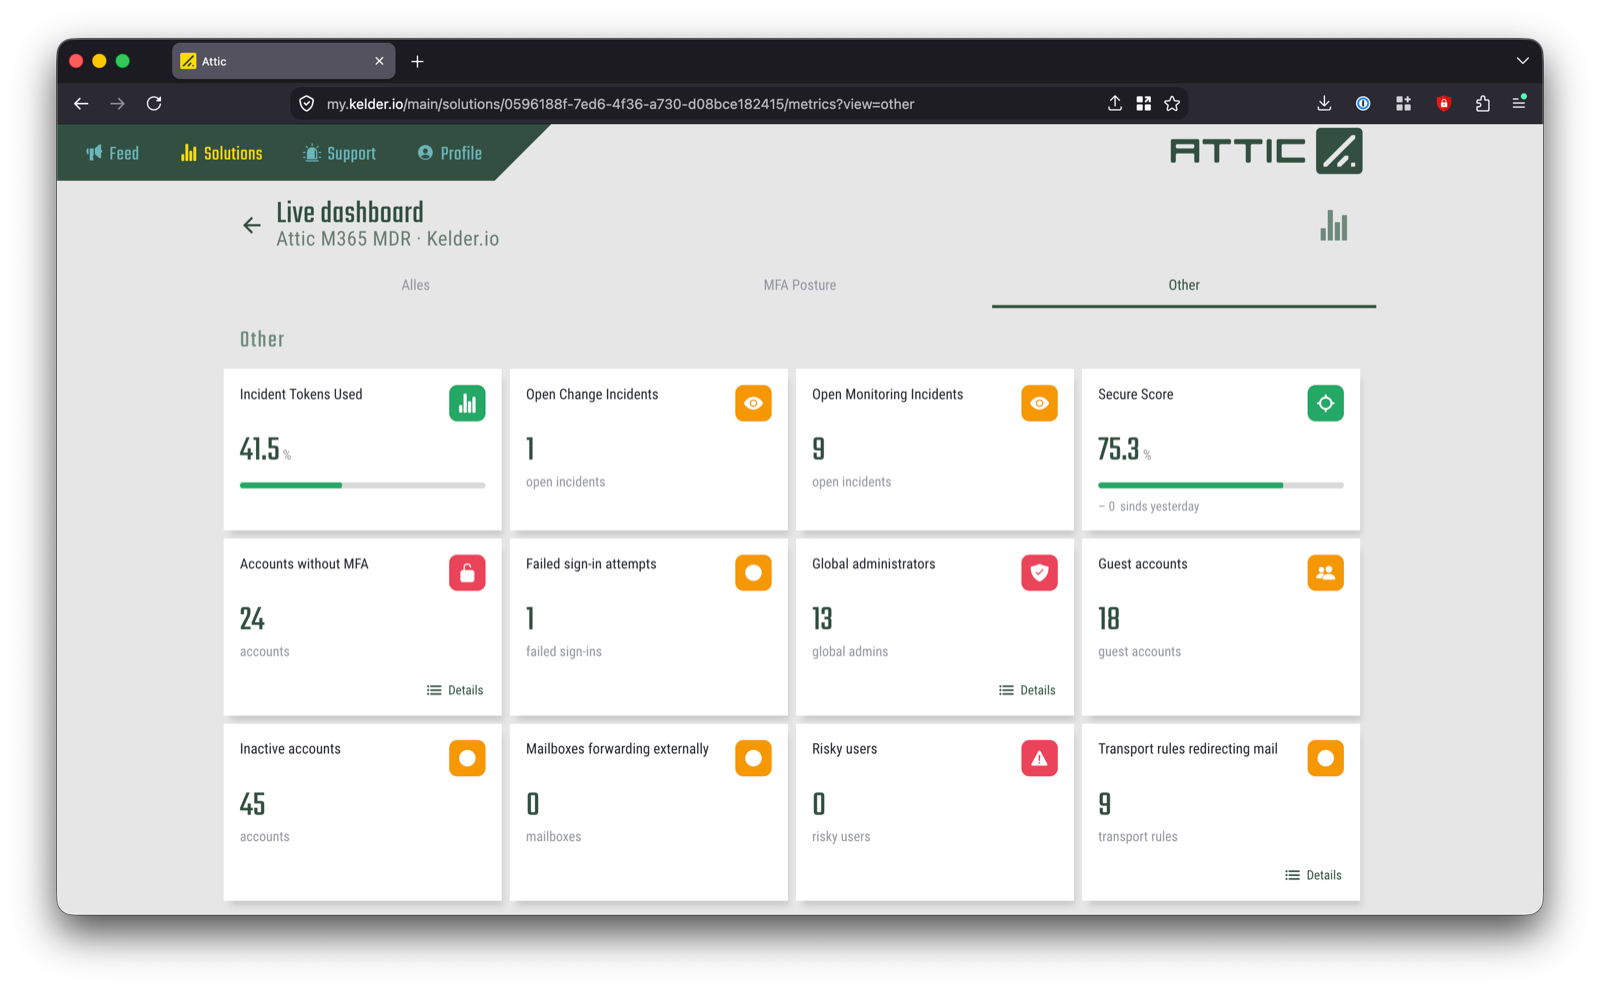Open the browser hamburger menu
This screenshot has width=1600, height=990.
[x=1519, y=103]
